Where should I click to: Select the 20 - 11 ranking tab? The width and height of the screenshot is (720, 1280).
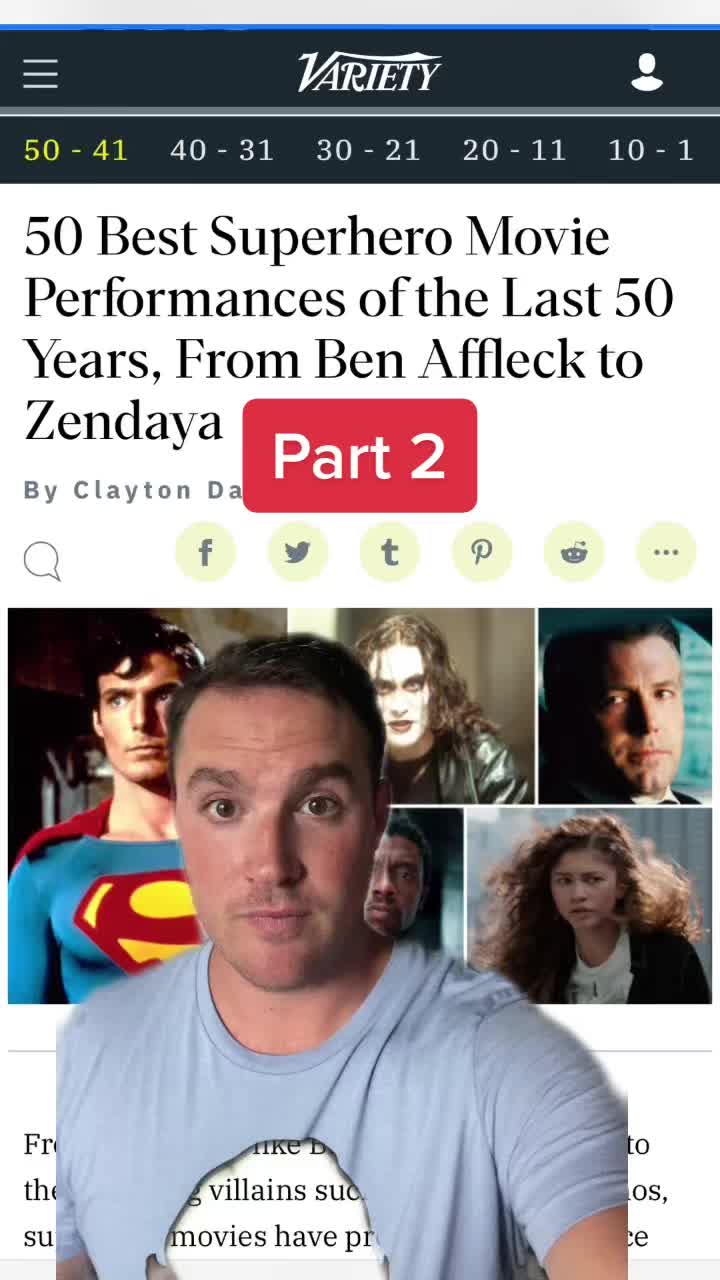coord(514,150)
